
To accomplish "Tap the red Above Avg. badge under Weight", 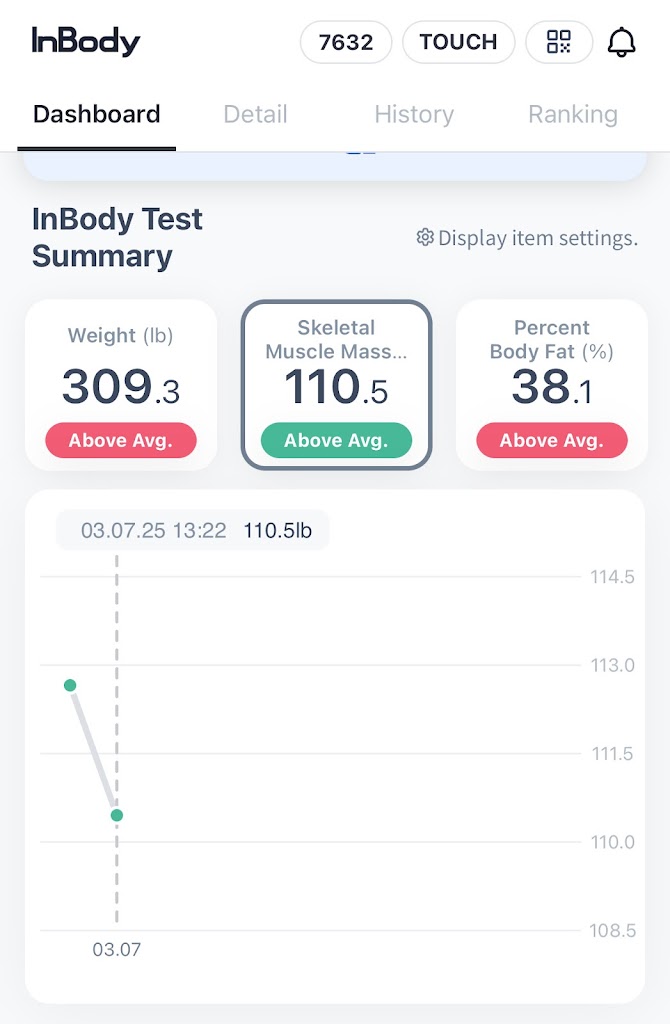I will click(121, 440).
